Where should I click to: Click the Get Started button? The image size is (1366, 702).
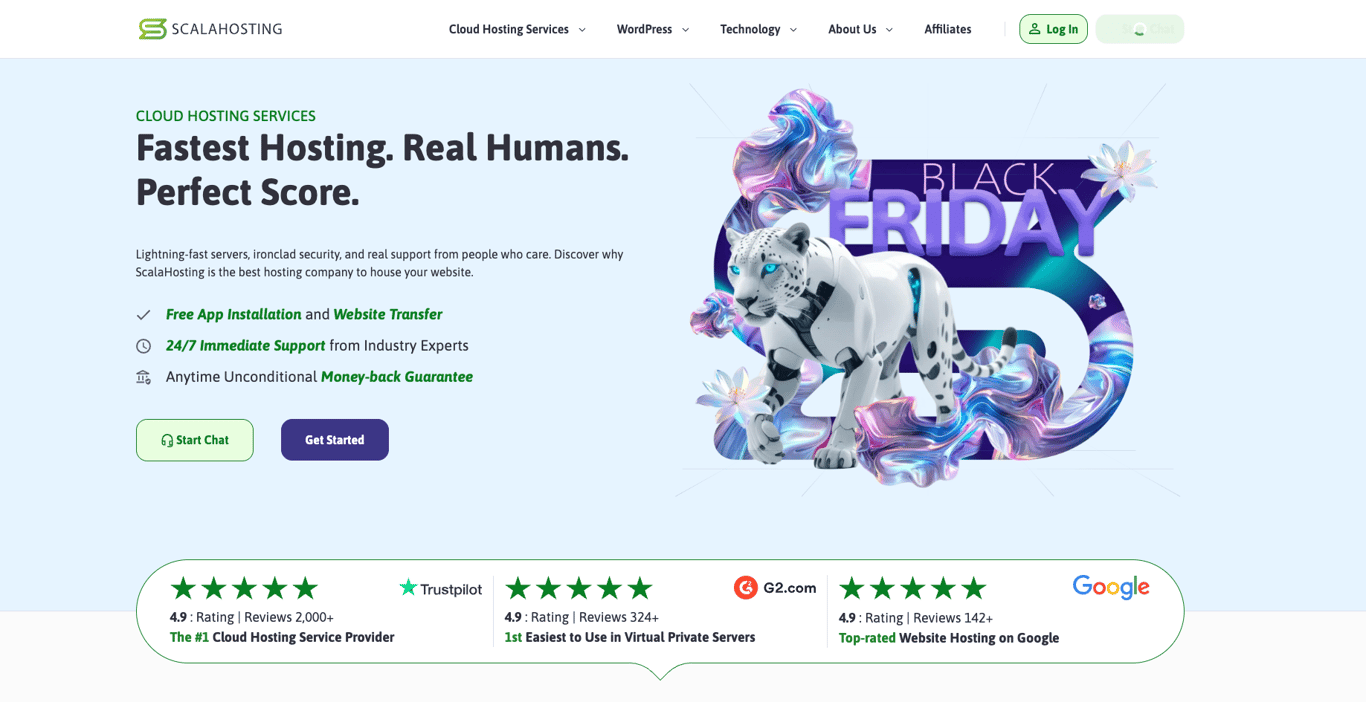coord(334,440)
